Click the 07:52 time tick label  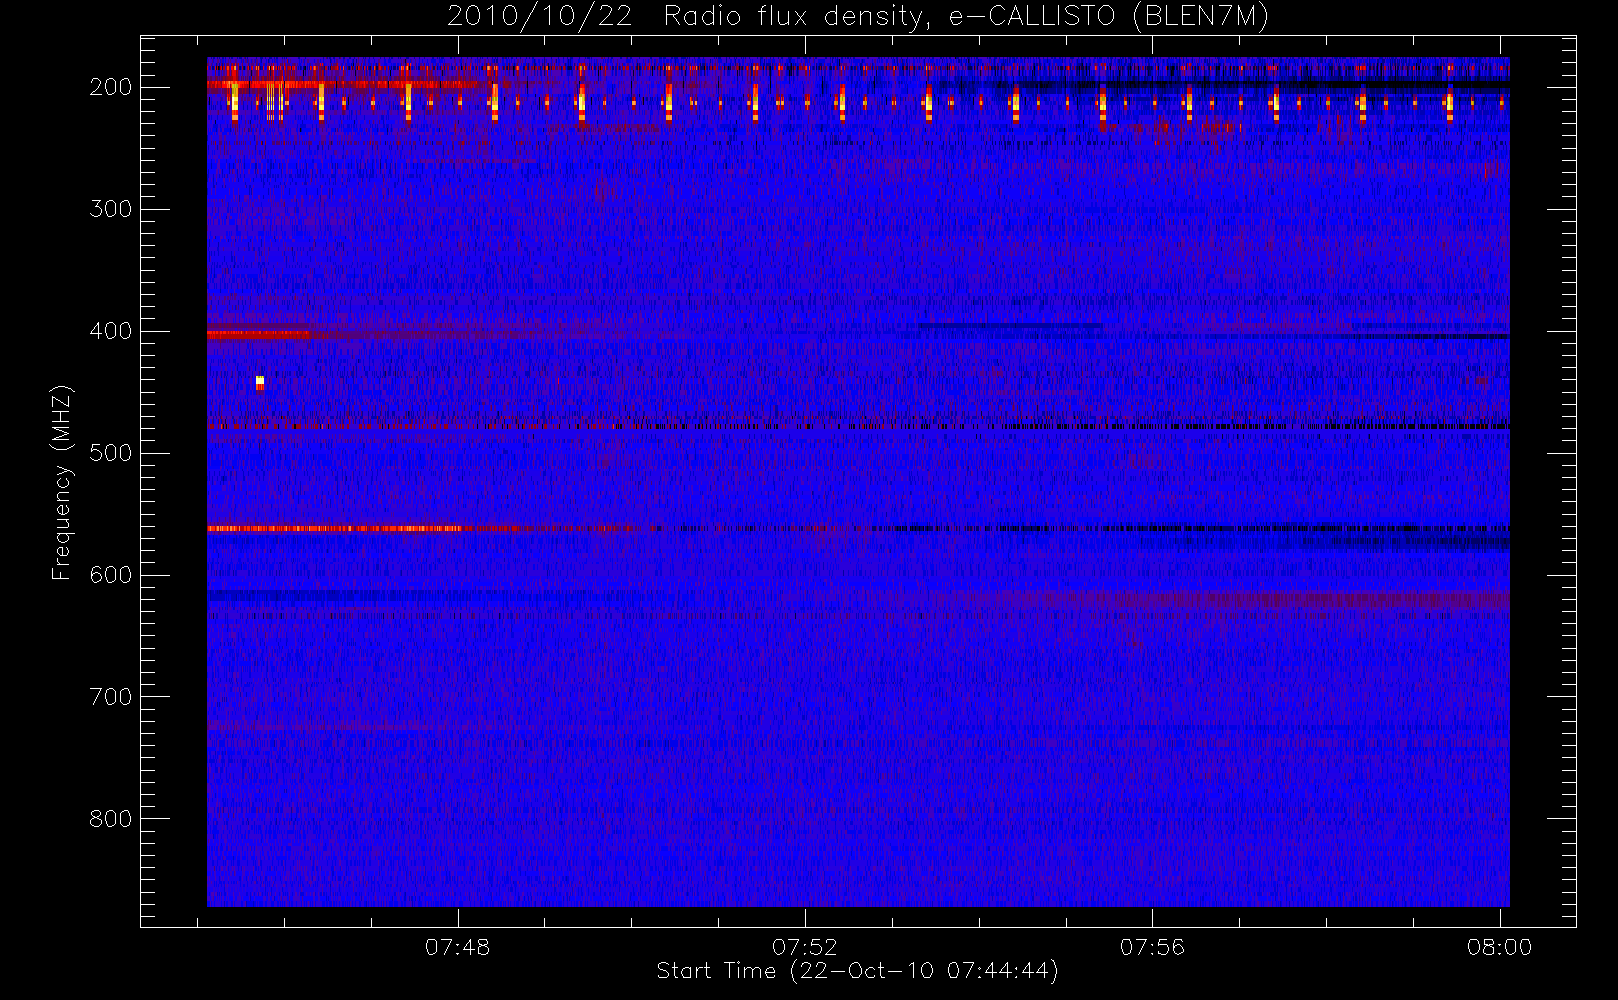tap(805, 947)
